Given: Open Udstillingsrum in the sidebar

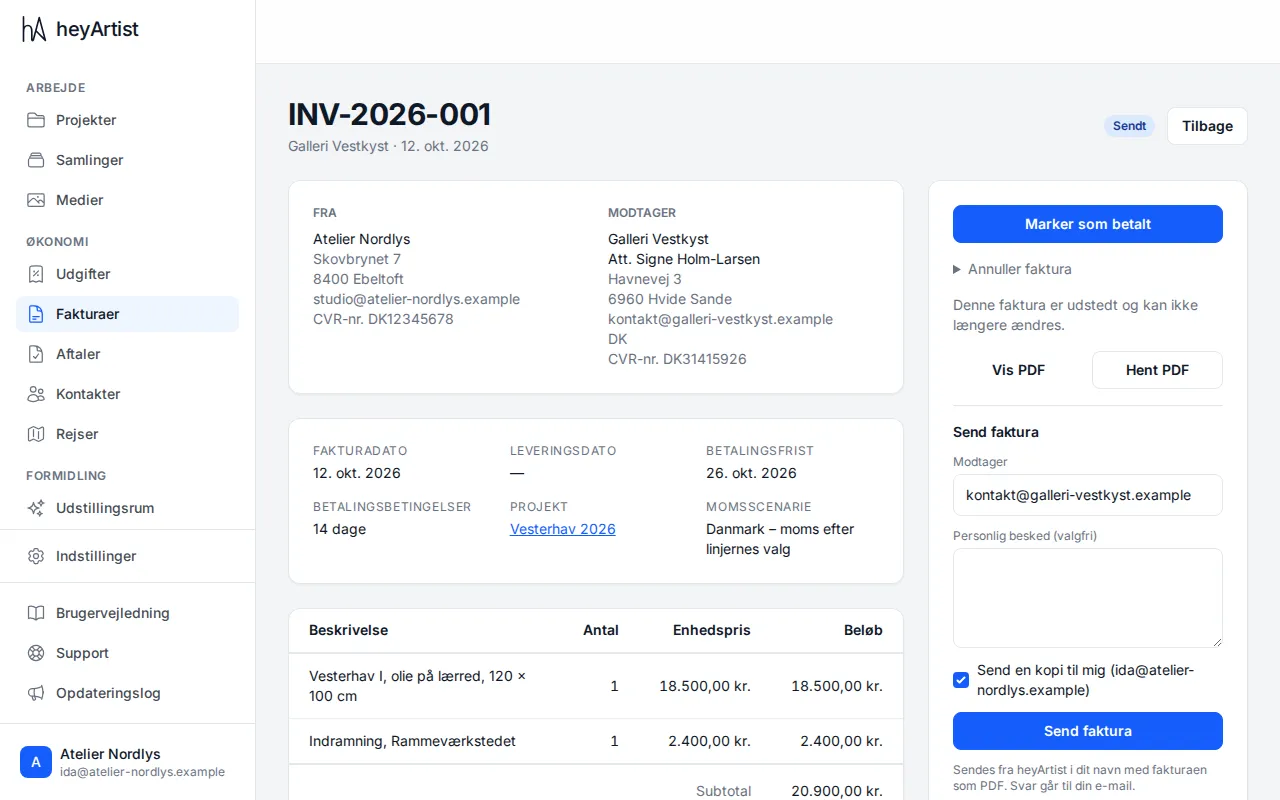Looking at the screenshot, I should click(x=128, y=508).
